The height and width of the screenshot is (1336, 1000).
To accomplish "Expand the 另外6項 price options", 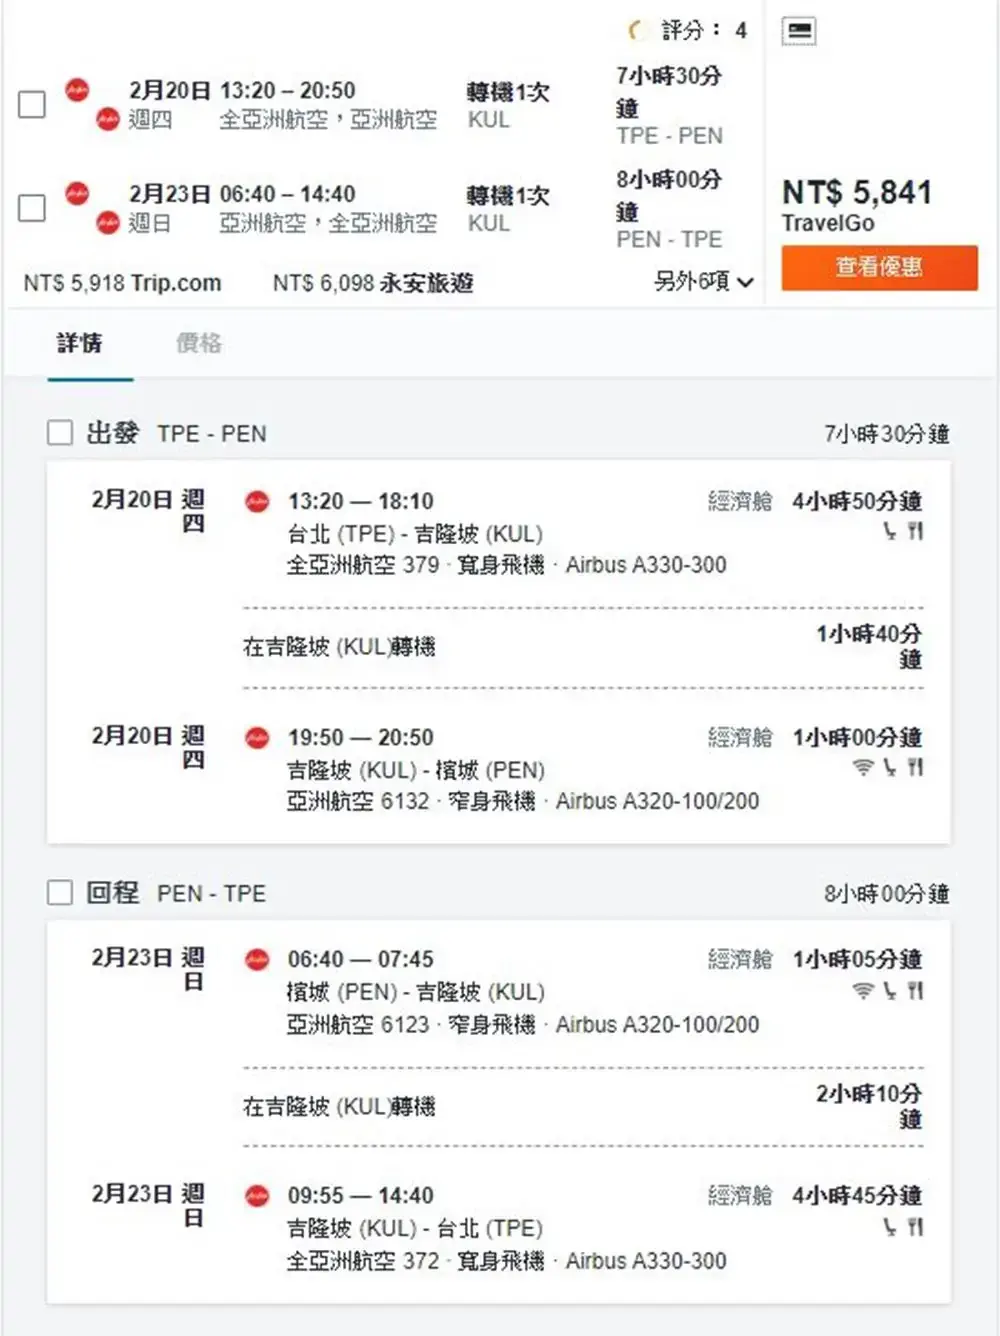I will pyautogui.click(x=703, y=281).
